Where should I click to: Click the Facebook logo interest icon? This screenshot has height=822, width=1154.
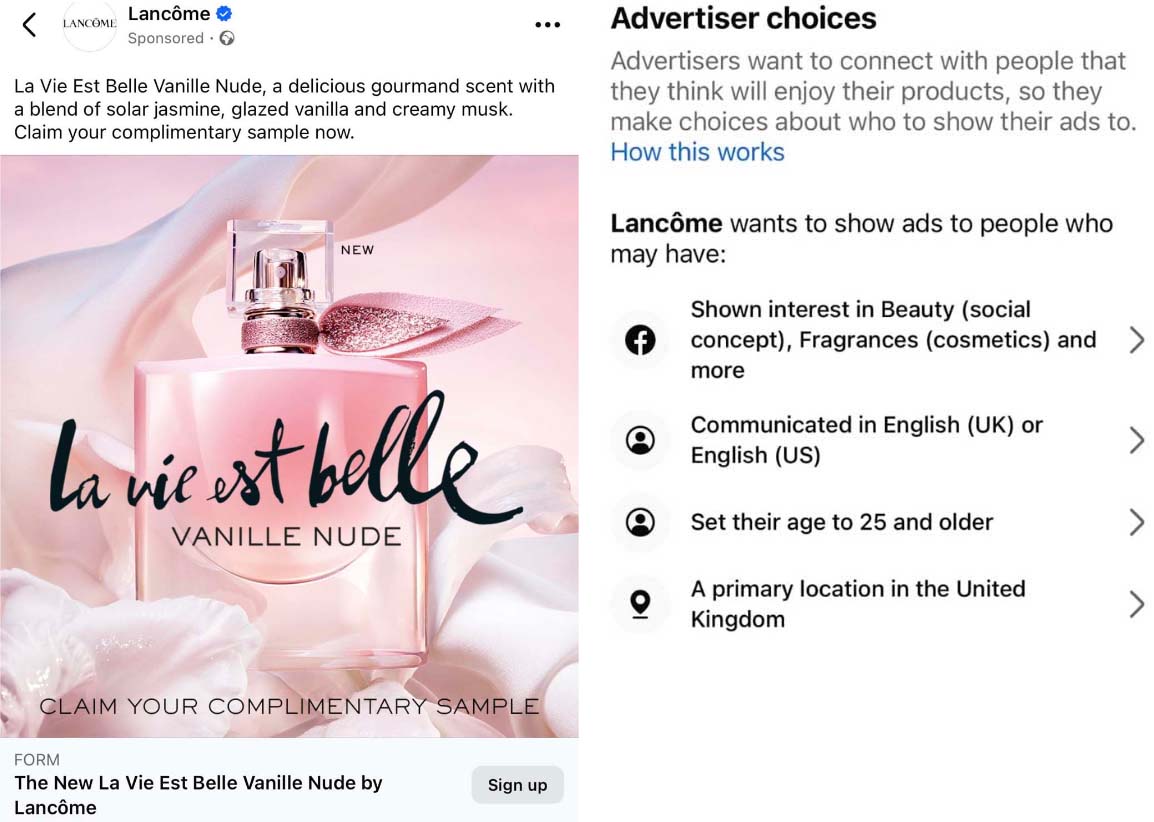(x=640, y=340)
